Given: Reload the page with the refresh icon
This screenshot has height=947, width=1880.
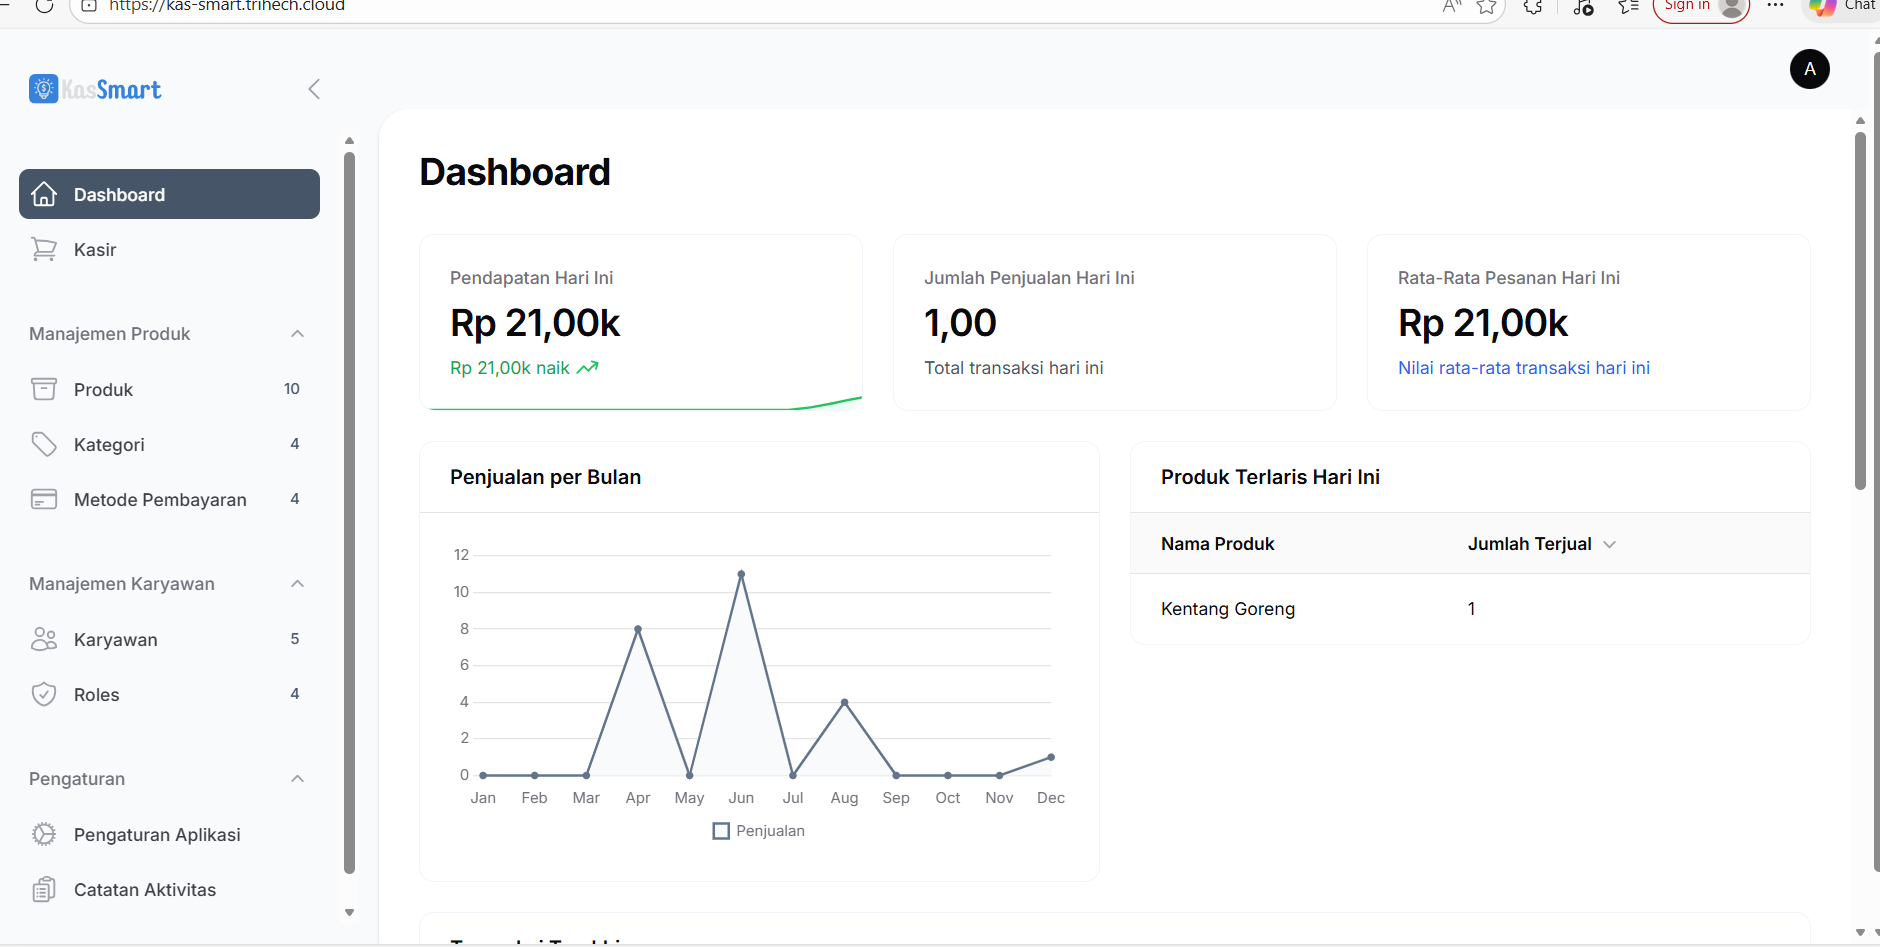Looking at the screenshot, I should point(44,6).
